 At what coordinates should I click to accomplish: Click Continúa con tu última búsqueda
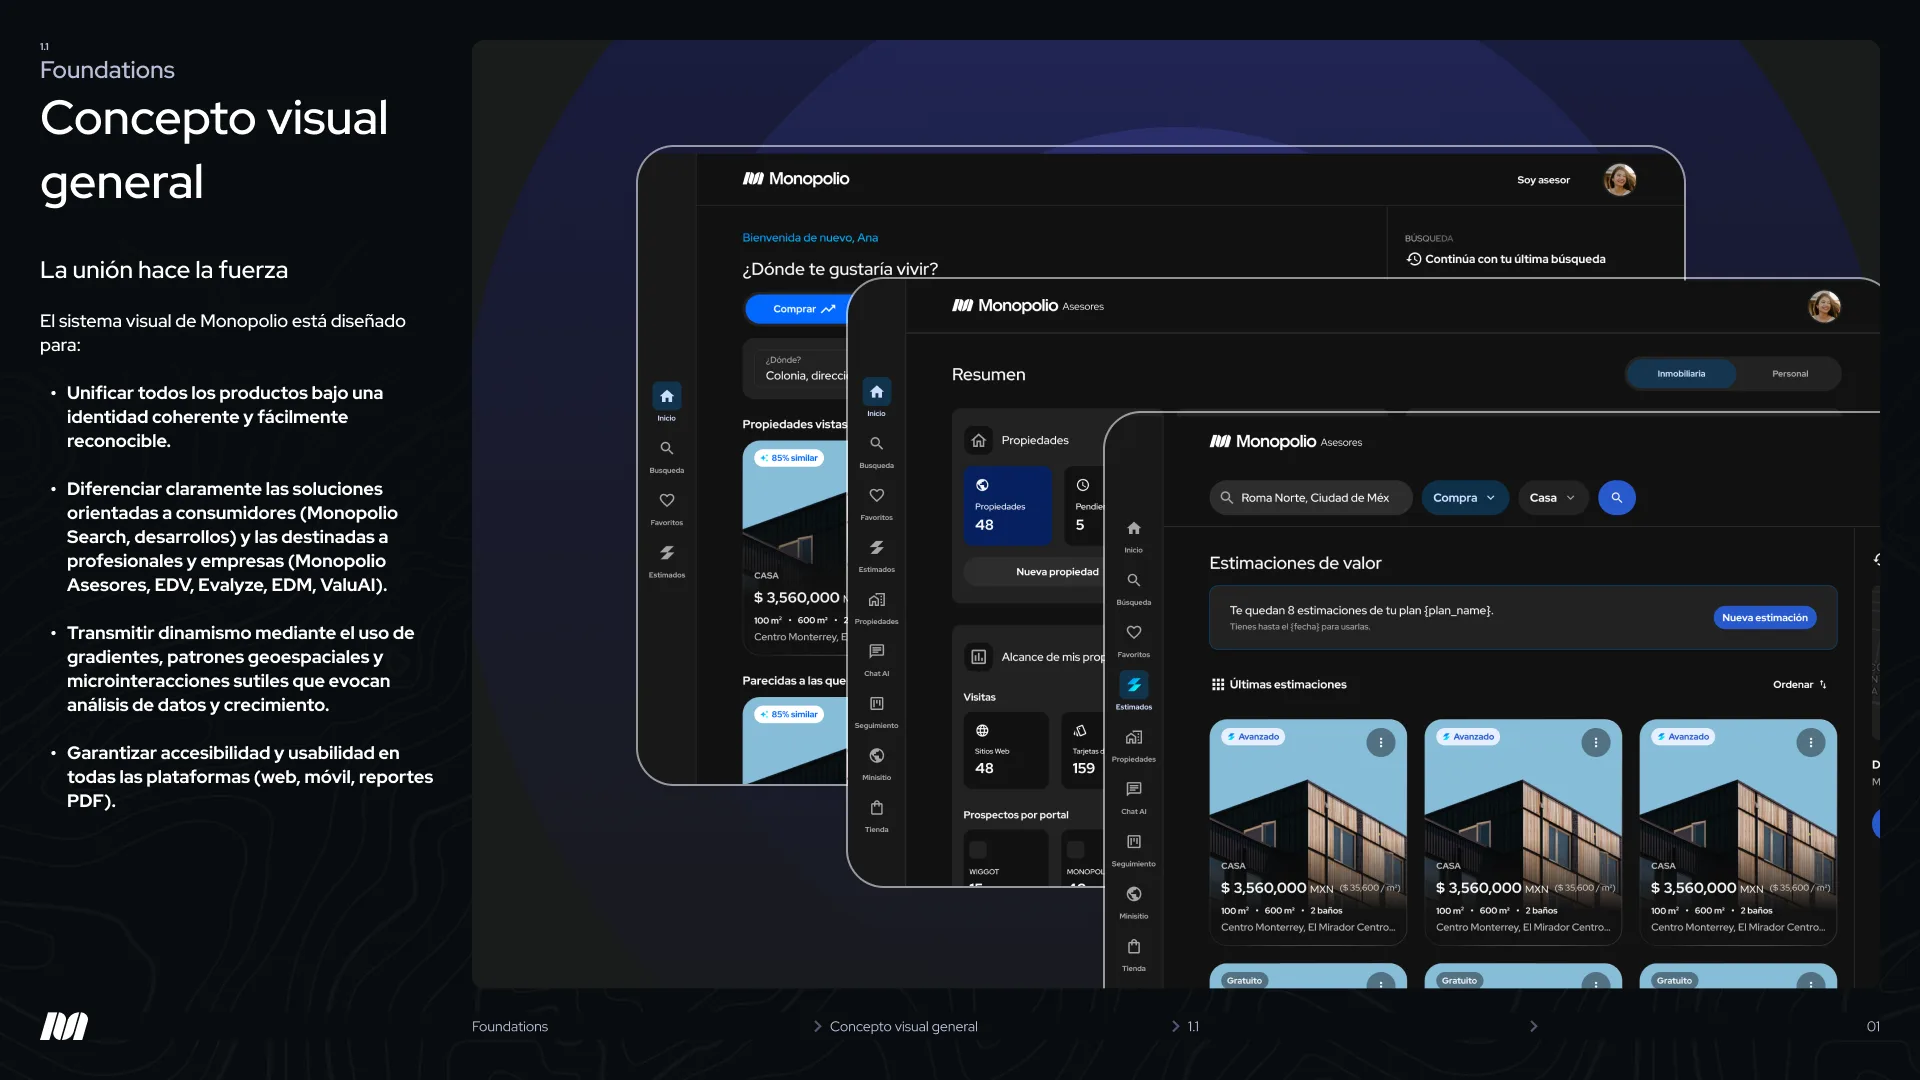(1506, 259)
